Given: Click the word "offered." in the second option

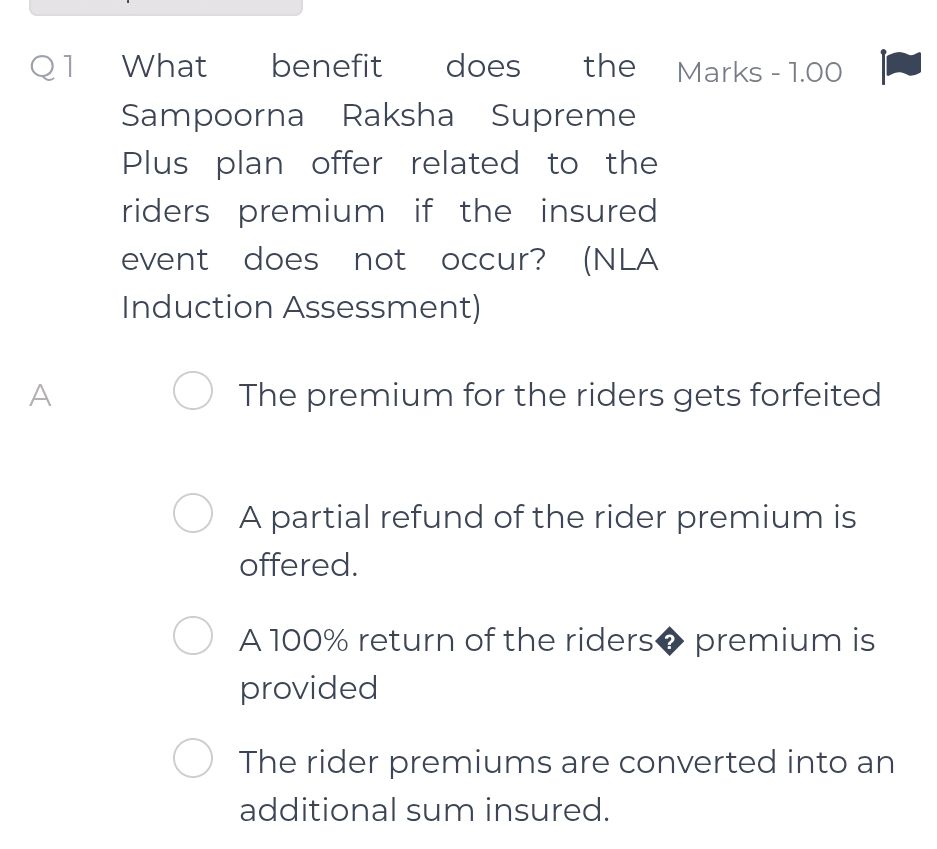Looking at the screenshot, I should point(298,565).
